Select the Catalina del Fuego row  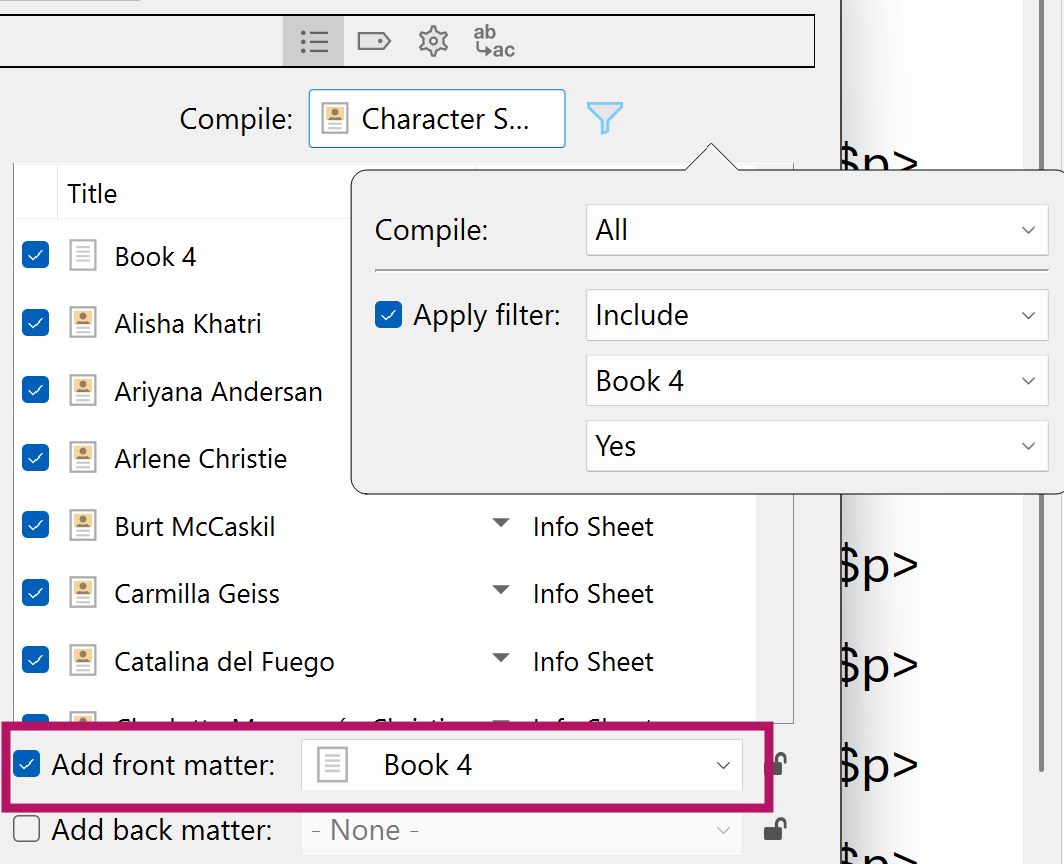tap(385, 661)
